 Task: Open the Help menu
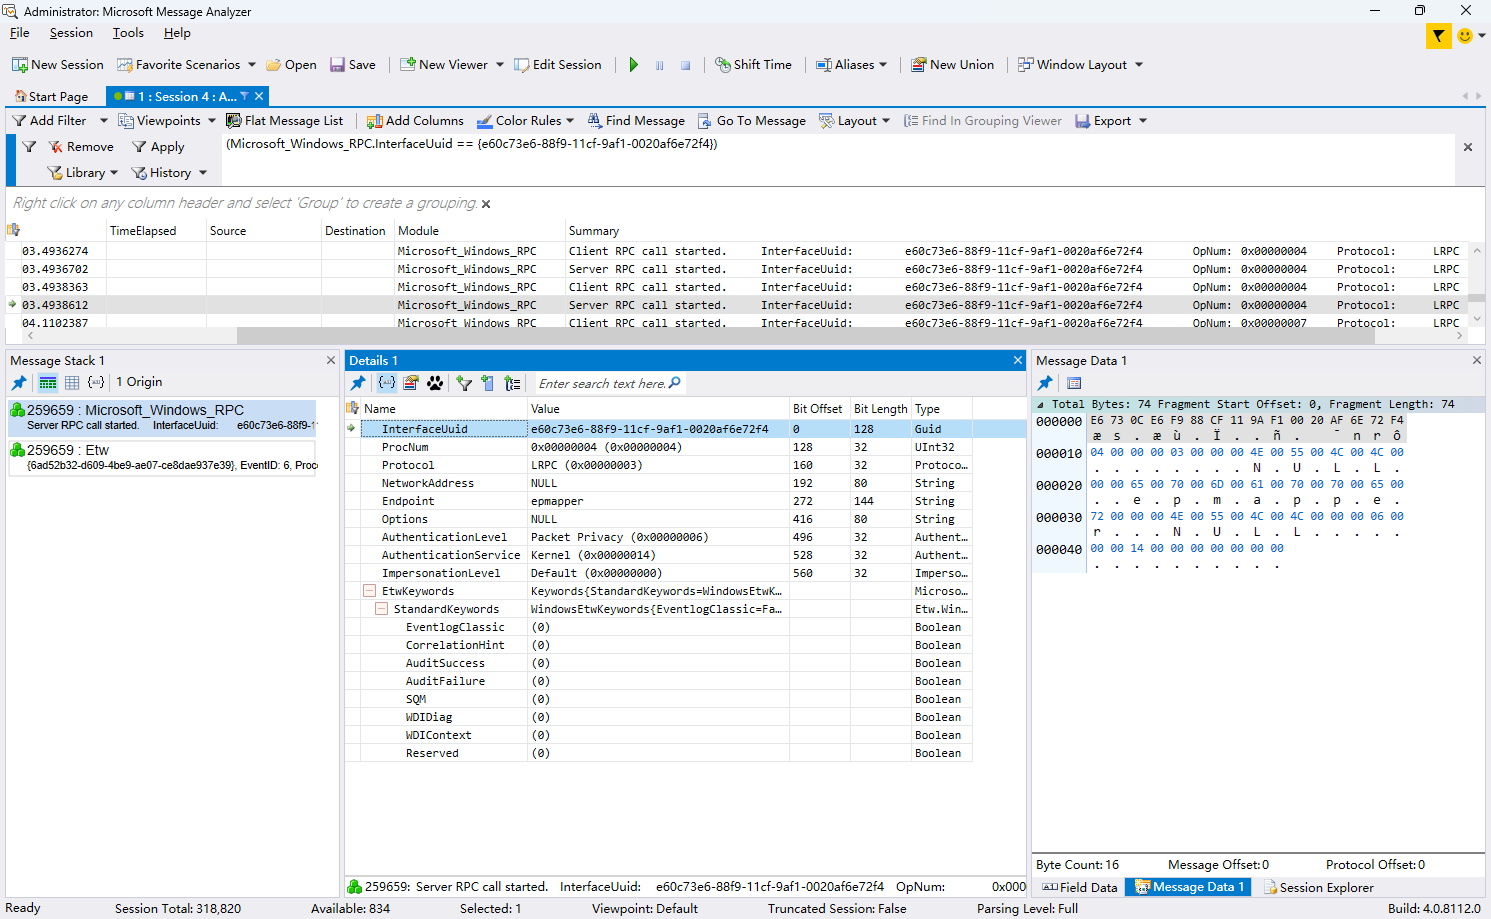(x=177, y=33)
